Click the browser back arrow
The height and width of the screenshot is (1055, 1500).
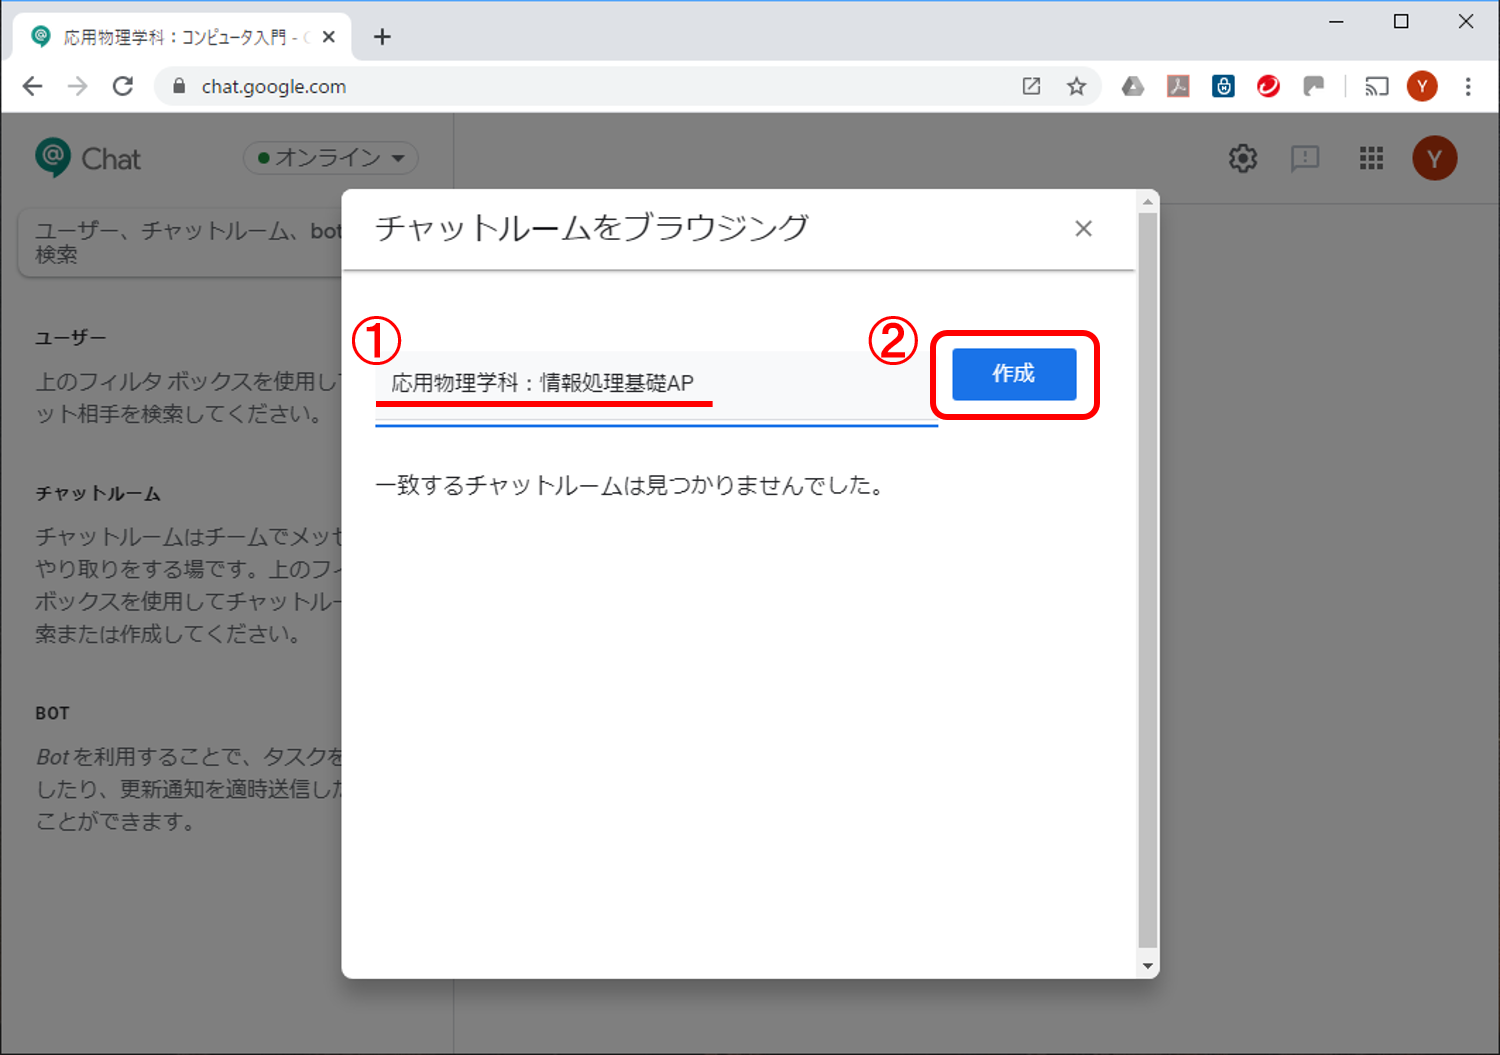pyautogui.click(x=32, y=86)
